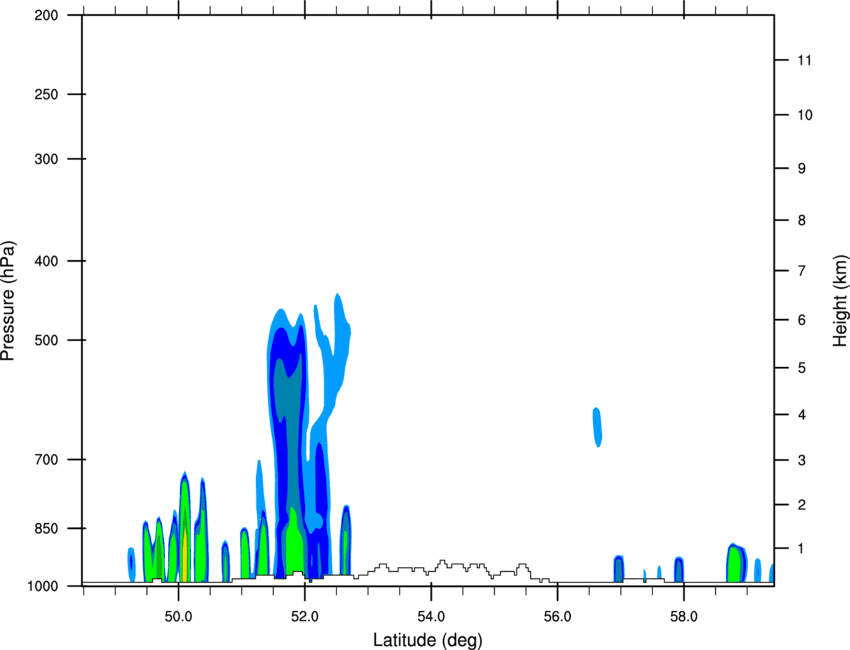This screenshot has height=650, width=850.
Task: Select the 200 pressure tick label
Action: (47, 15)
